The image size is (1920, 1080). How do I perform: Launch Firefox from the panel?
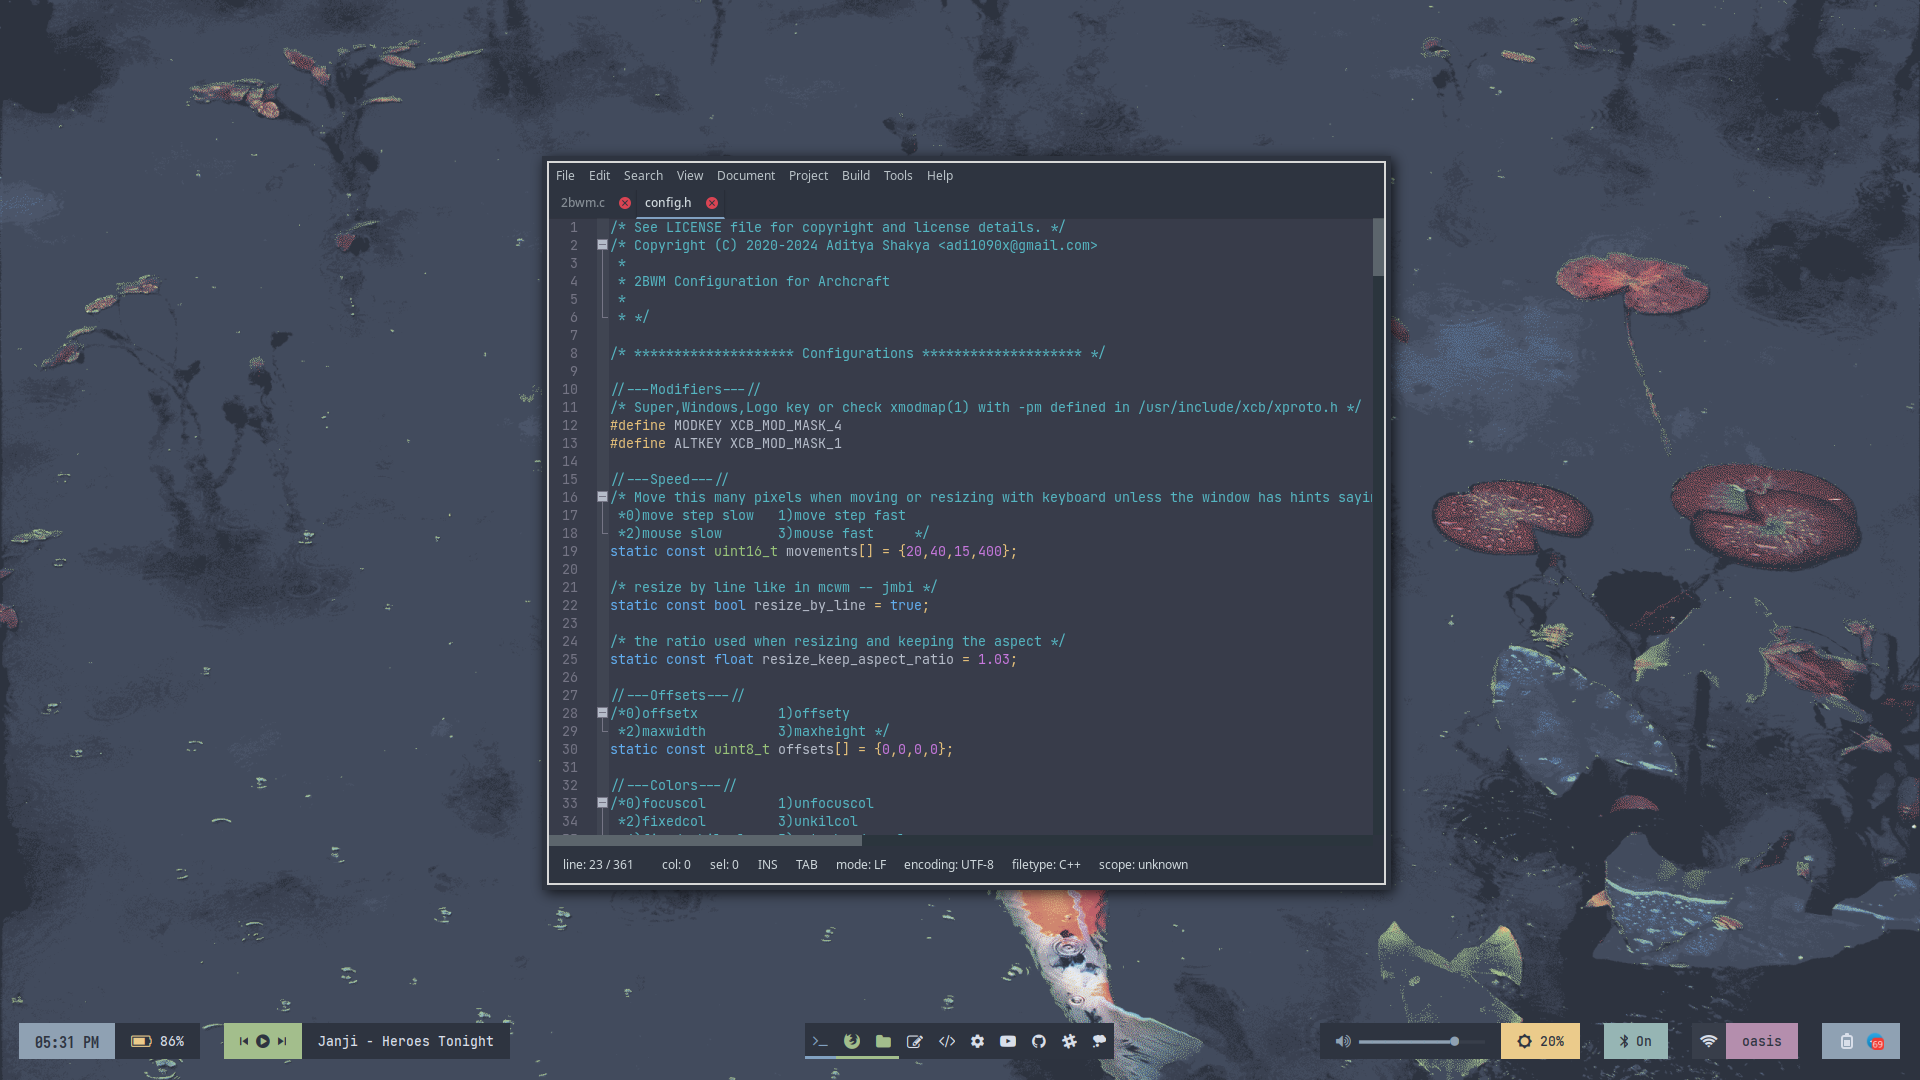tap(852, 1041)
